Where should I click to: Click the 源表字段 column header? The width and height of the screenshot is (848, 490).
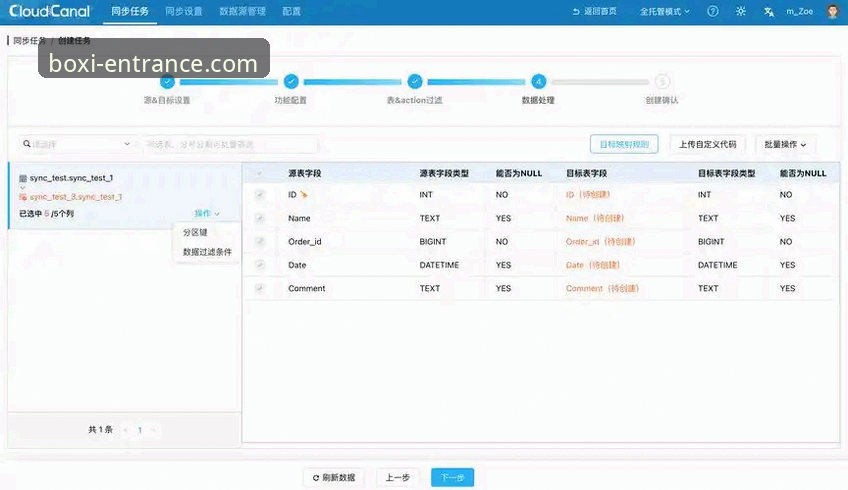click(x=304, y=173)
